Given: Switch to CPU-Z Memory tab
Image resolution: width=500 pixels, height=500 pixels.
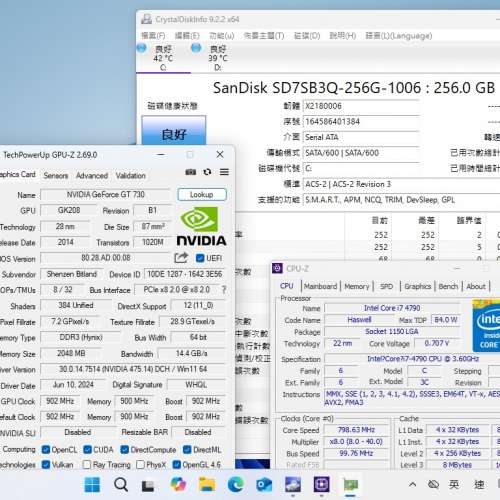Looking at the screenshot, I should (357, 286).
